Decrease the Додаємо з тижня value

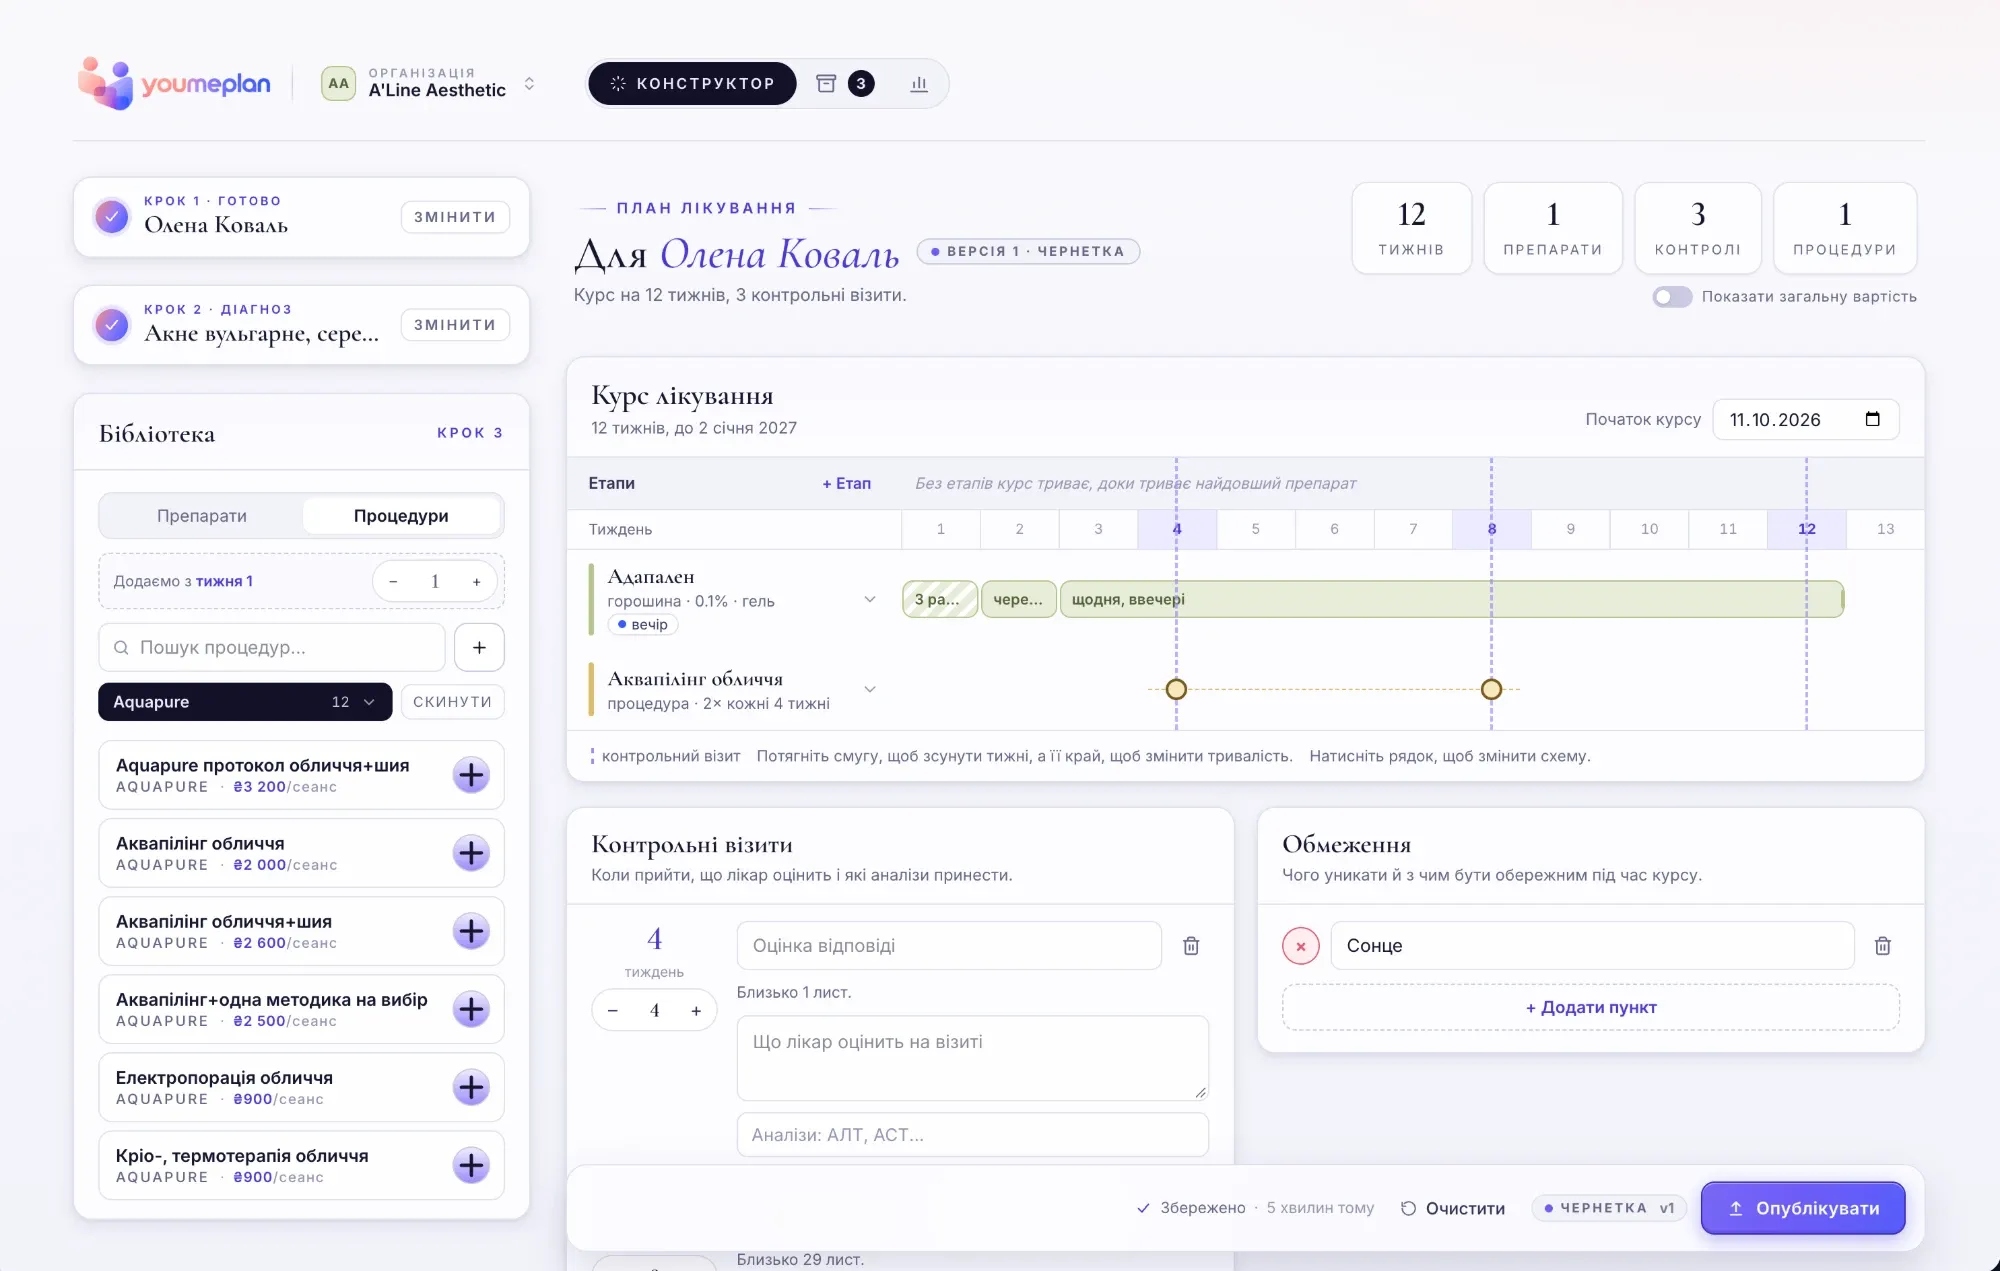click(393, 581)
